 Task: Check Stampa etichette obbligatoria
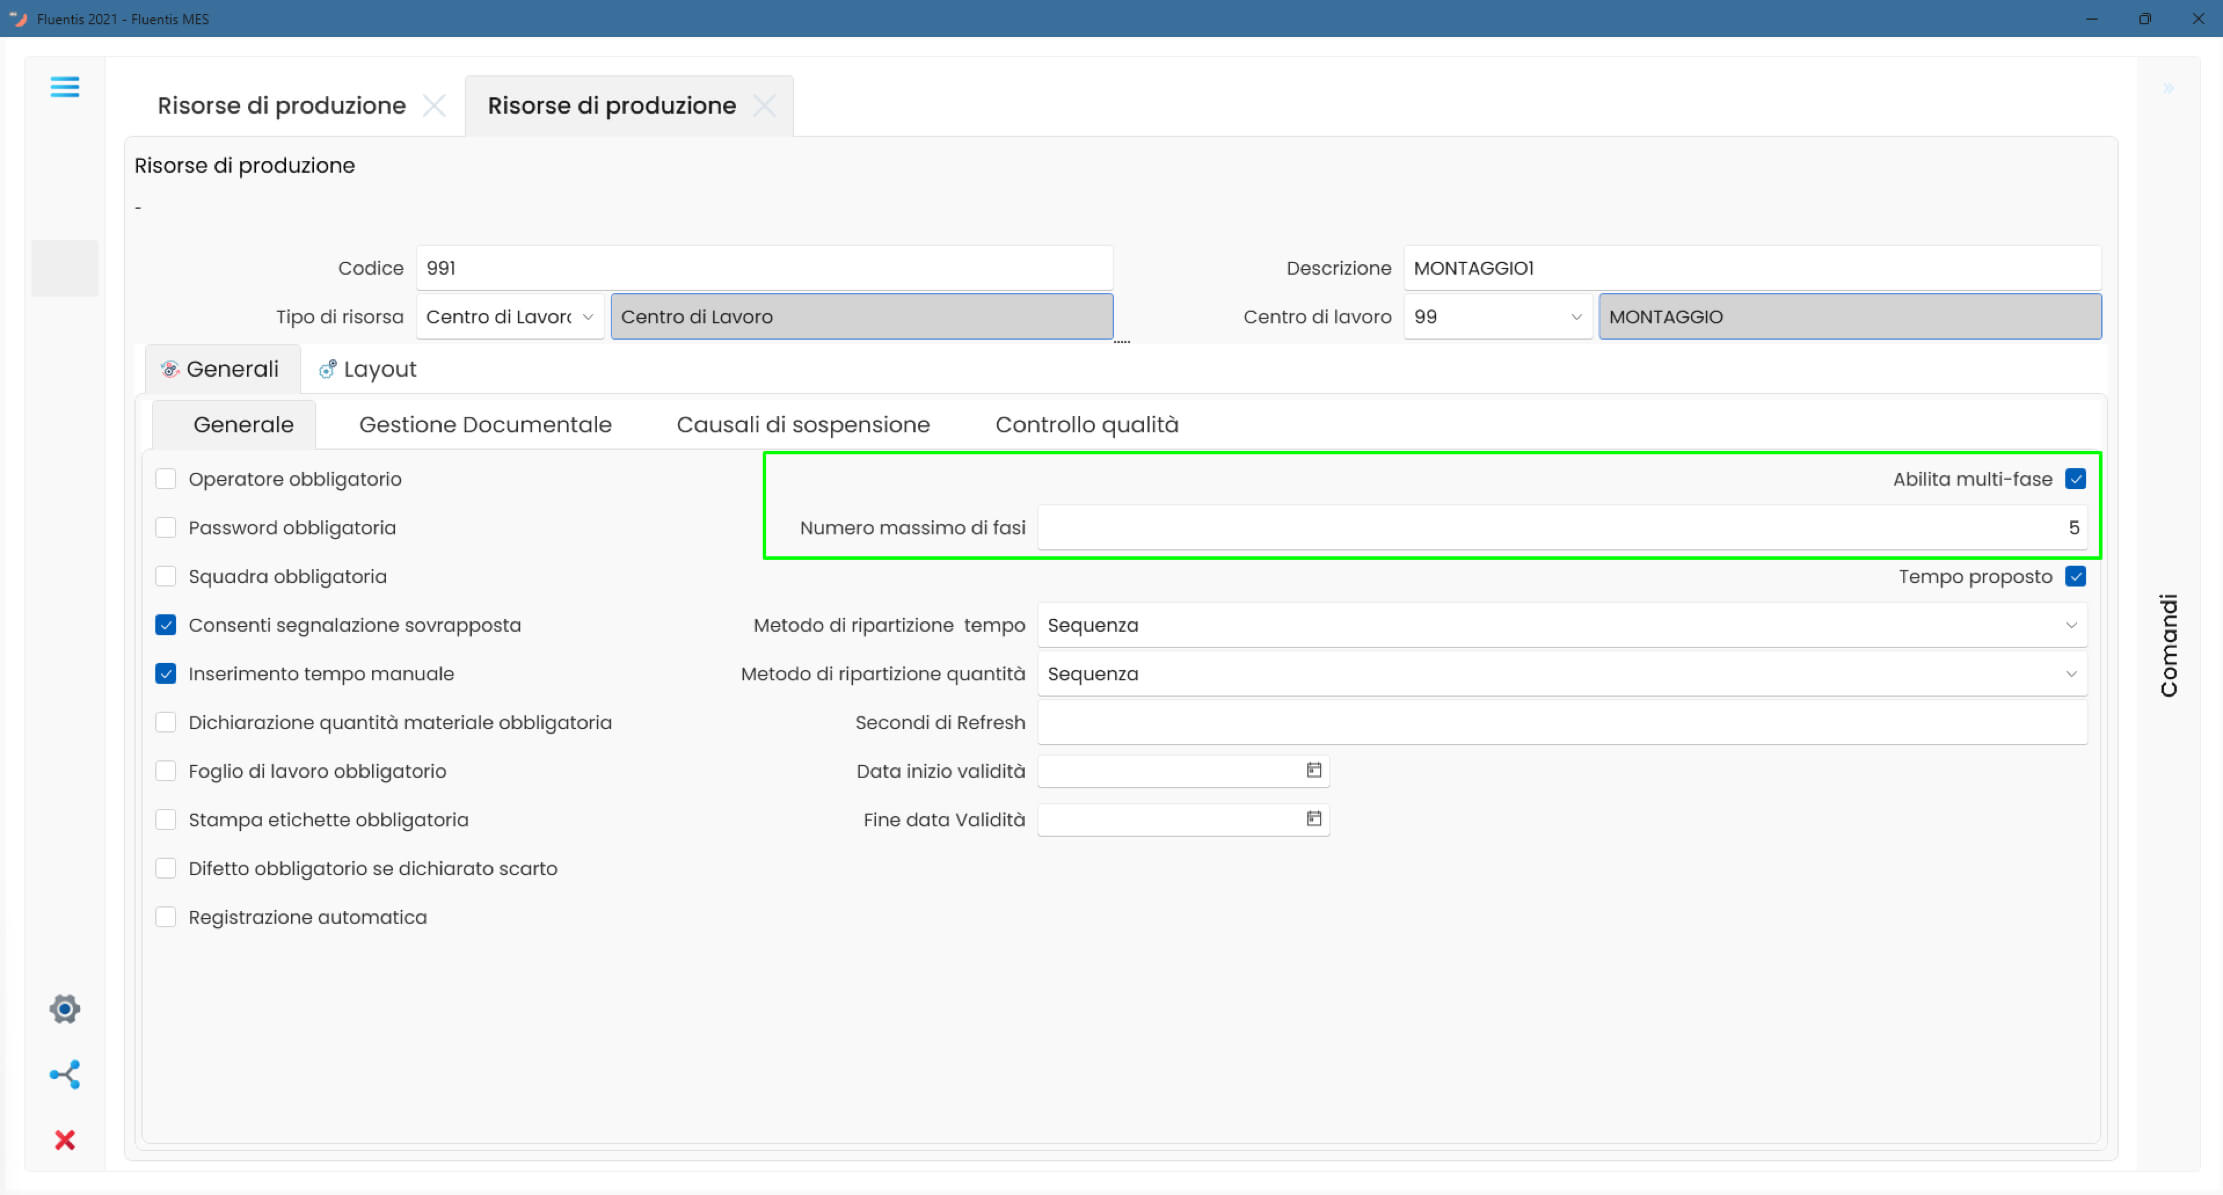coord(166,820)
